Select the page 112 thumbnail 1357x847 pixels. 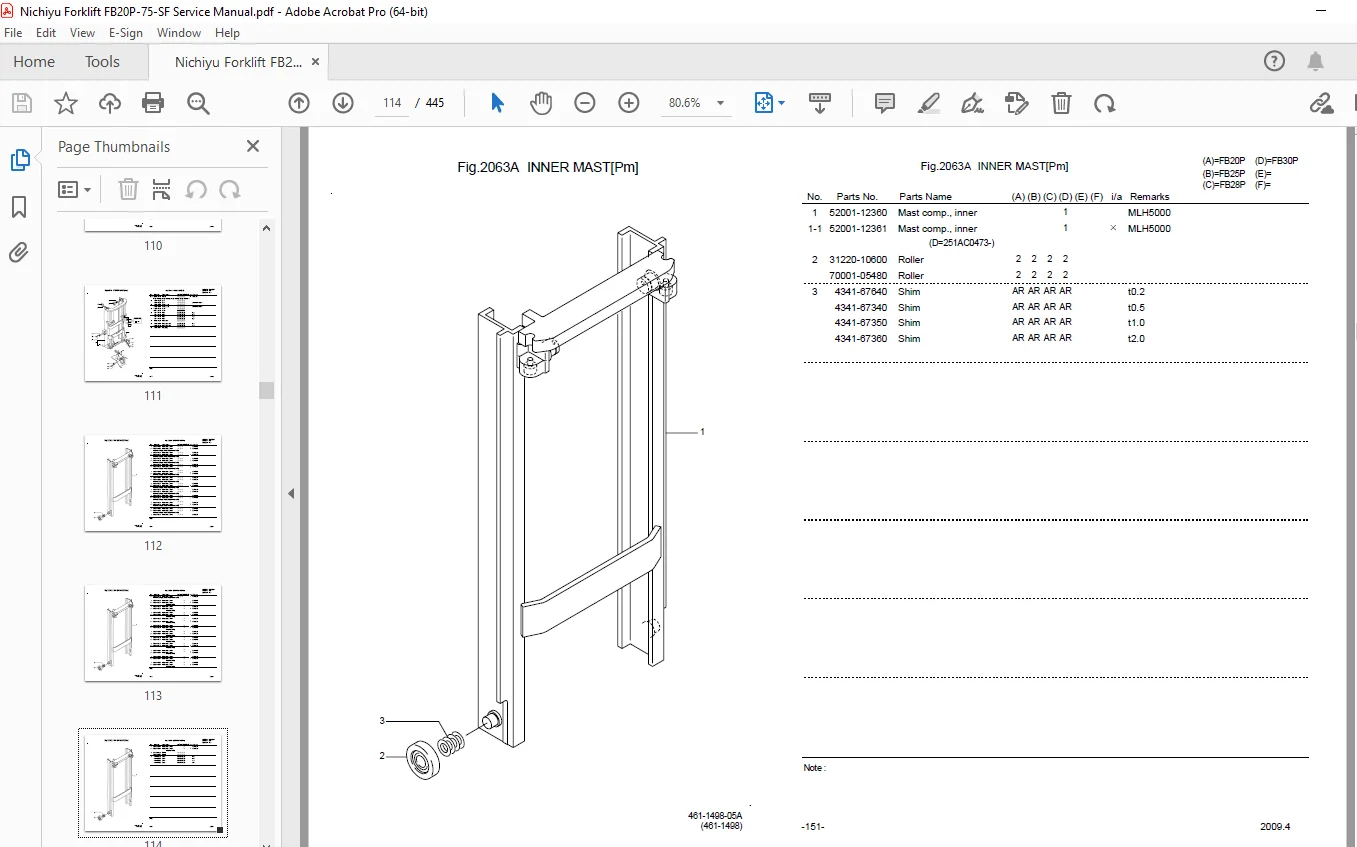pos(153,483)
